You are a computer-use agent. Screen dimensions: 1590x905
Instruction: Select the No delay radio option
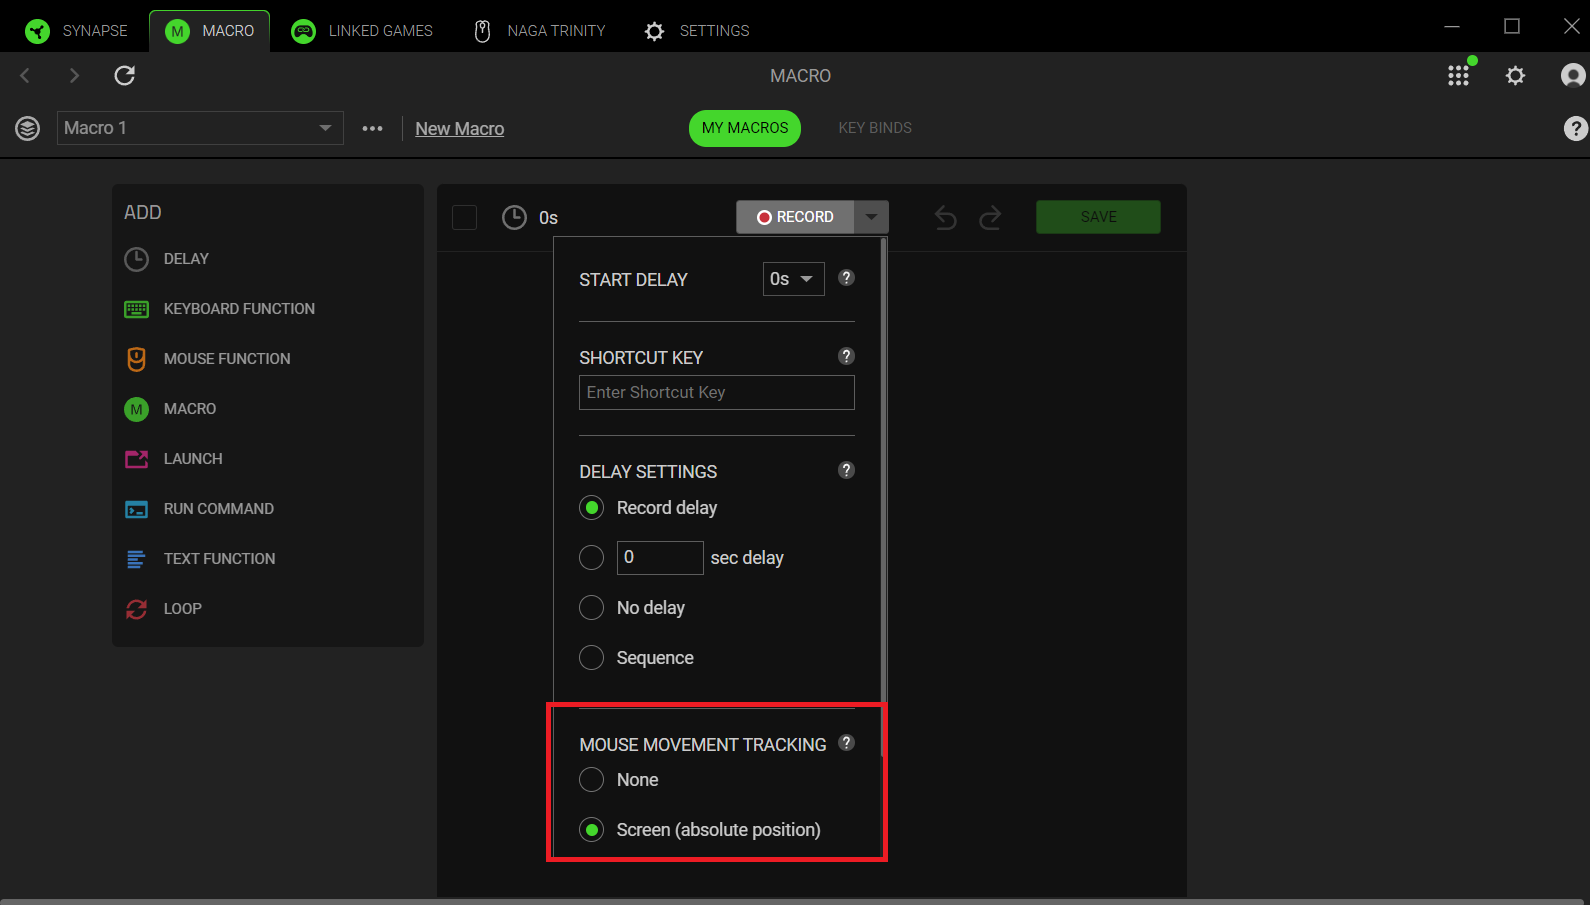click(592, 607)
